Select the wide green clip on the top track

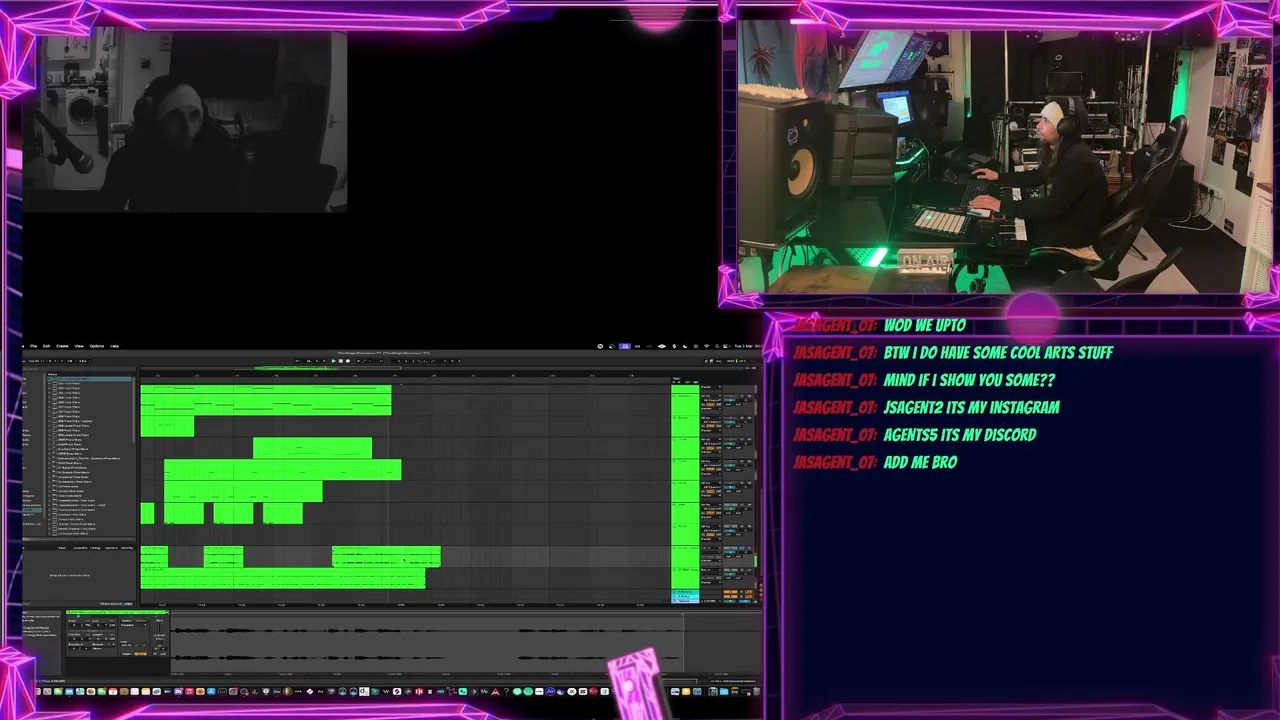[x=266, y=389]
